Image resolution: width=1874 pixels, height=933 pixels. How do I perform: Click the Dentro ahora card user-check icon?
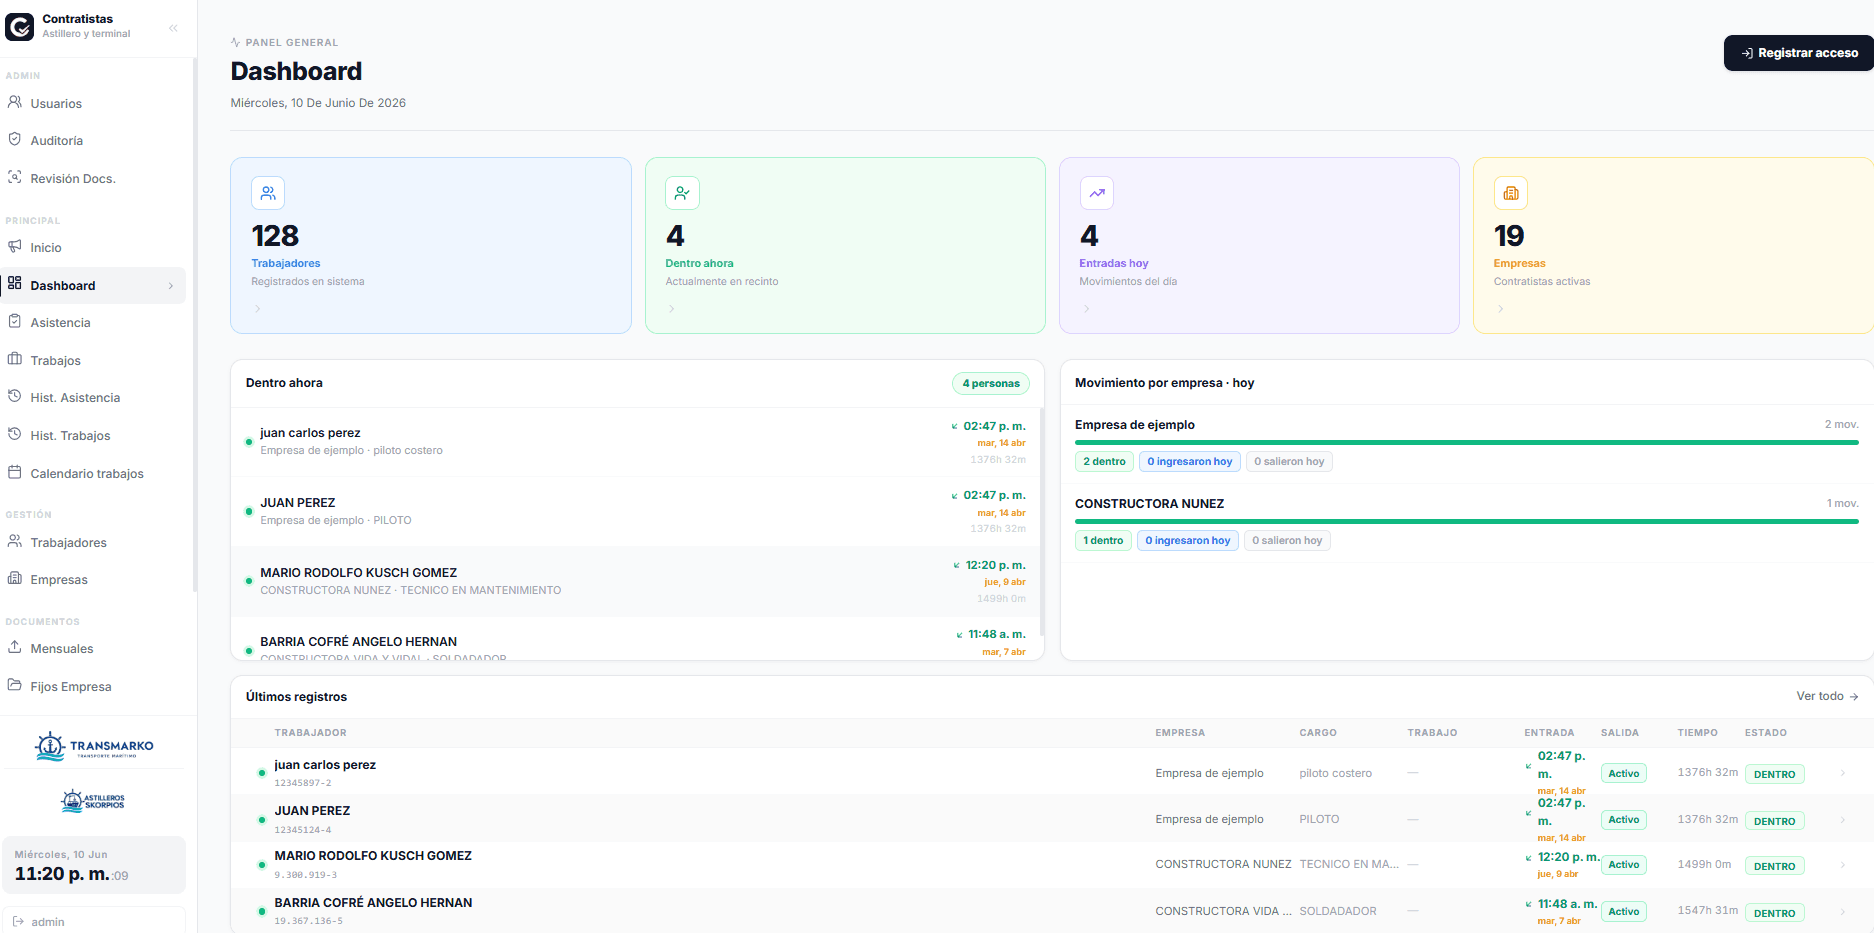682,193
